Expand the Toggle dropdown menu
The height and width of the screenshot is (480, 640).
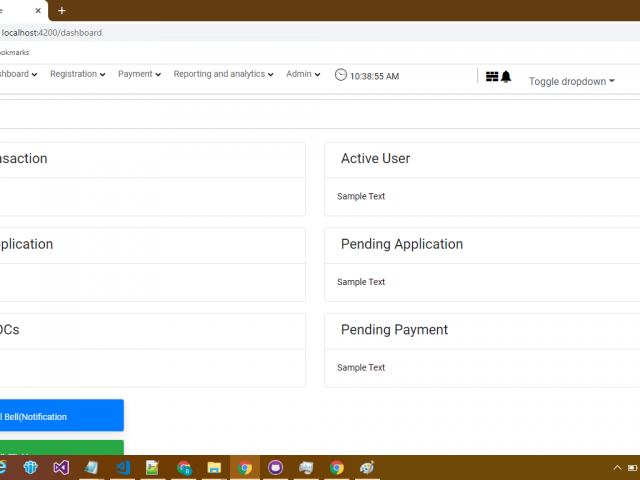click(571, 81)
